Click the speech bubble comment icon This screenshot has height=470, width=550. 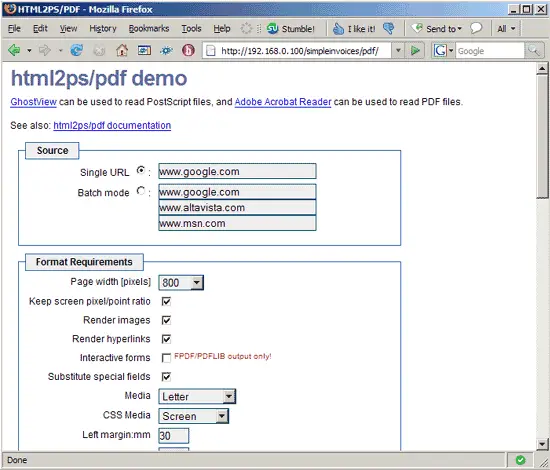click(x=476, y=28)
